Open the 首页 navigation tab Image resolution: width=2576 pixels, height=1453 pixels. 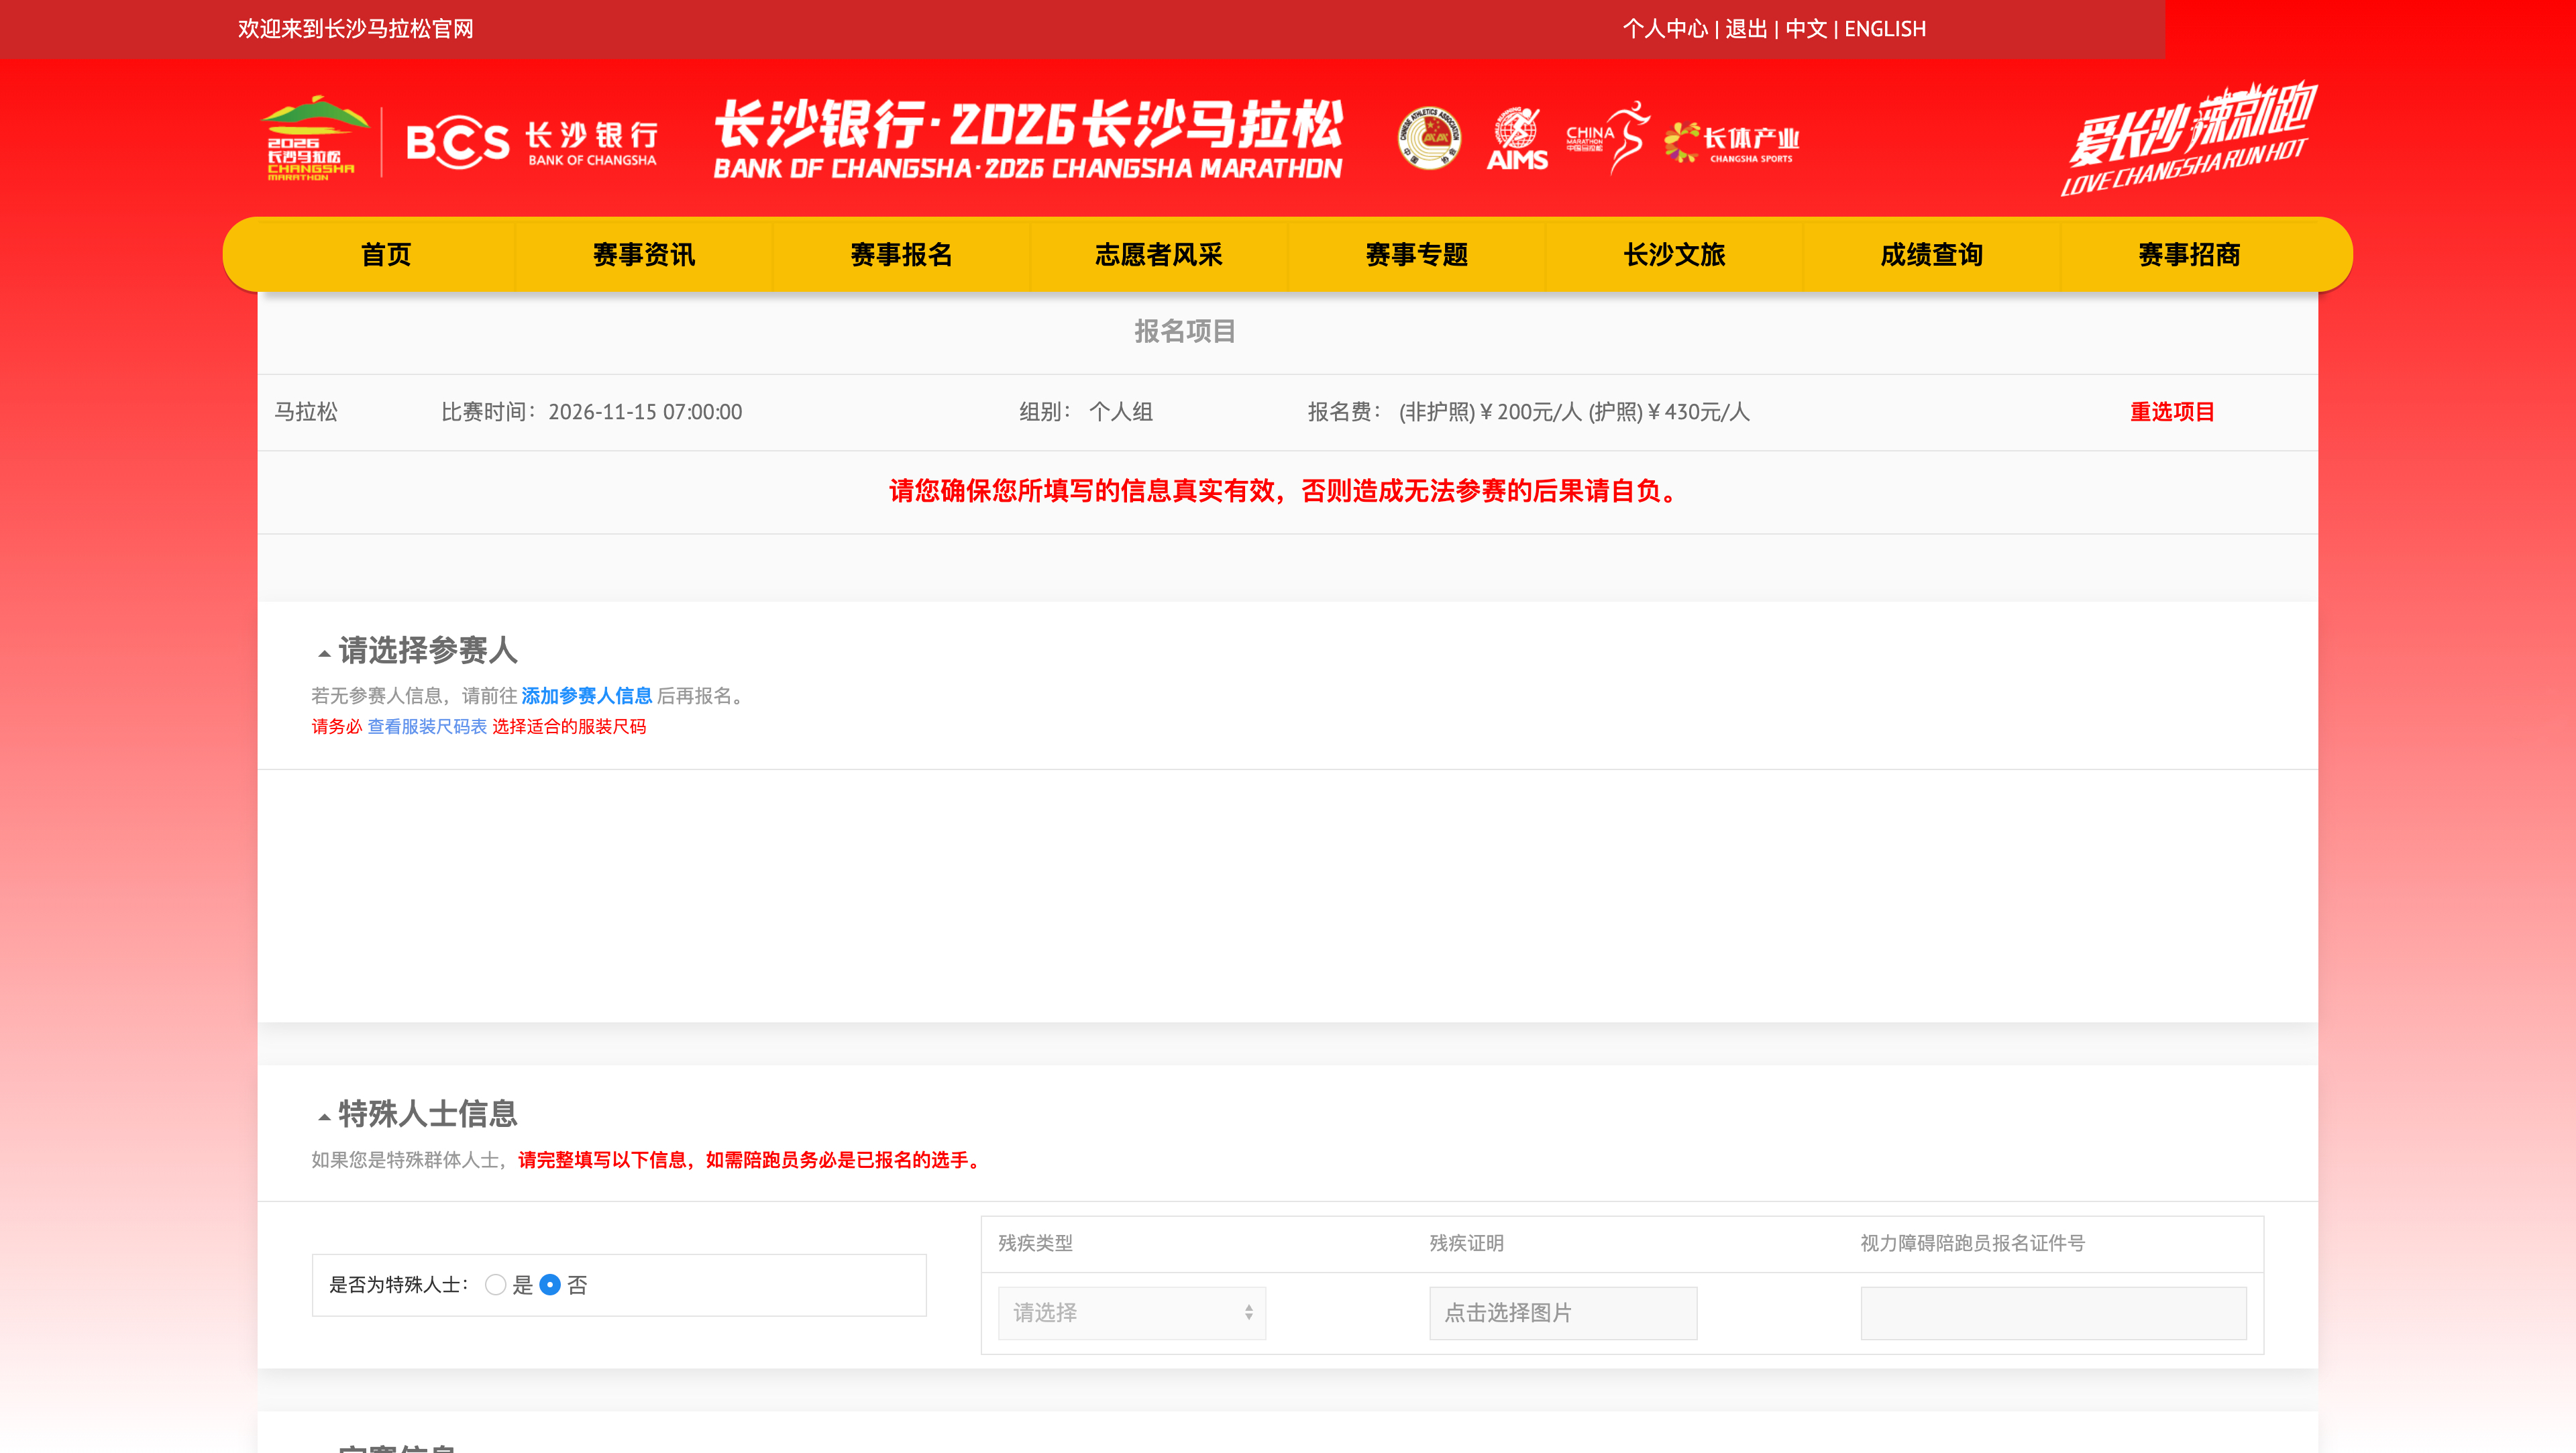386,255
